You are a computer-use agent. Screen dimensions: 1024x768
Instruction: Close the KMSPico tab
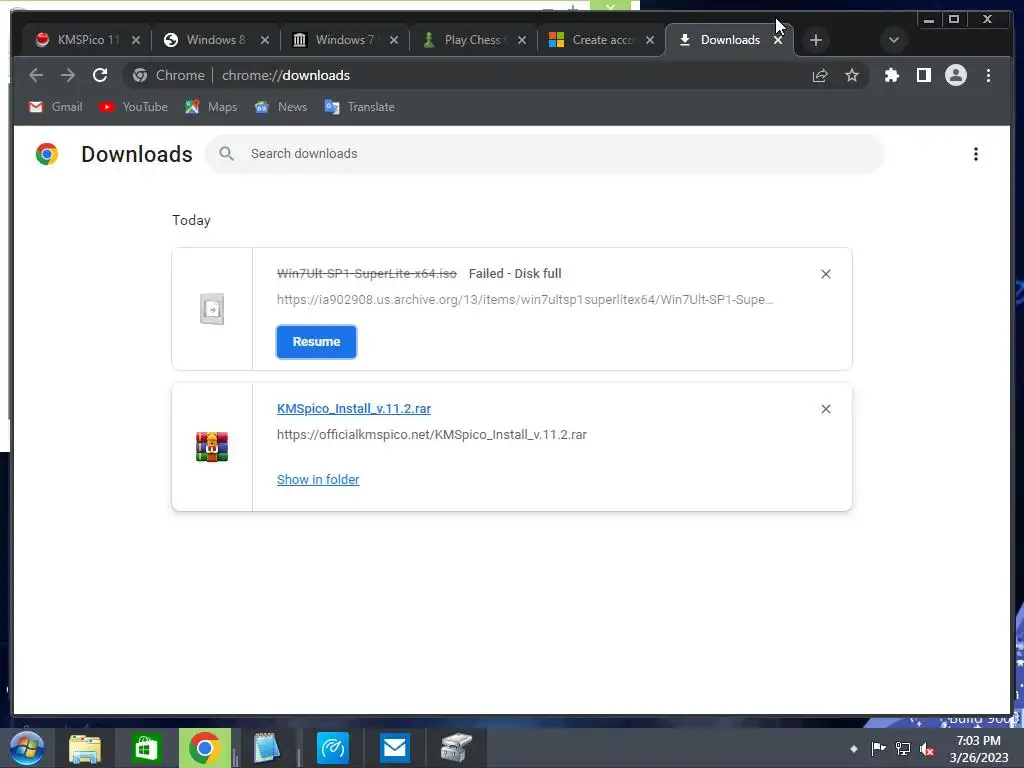click(x=136, y=40)
